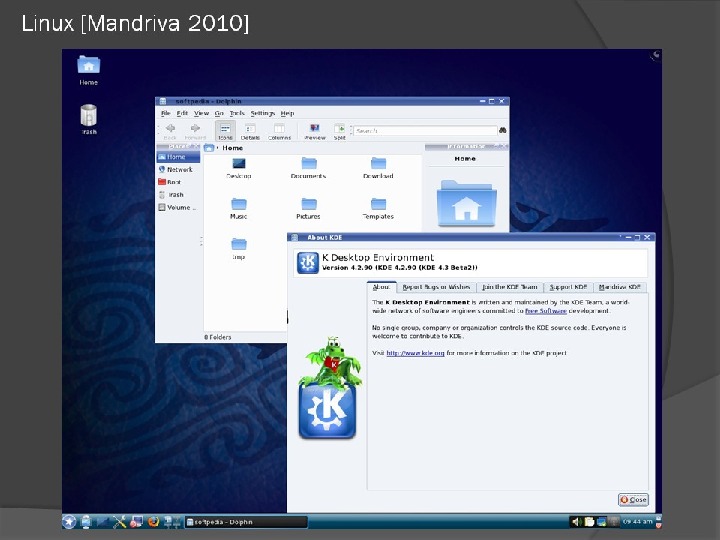The height and width of the screenshot is (540, 720).
Task: Click the KDE logo icon in header
Action: [308, 263]
